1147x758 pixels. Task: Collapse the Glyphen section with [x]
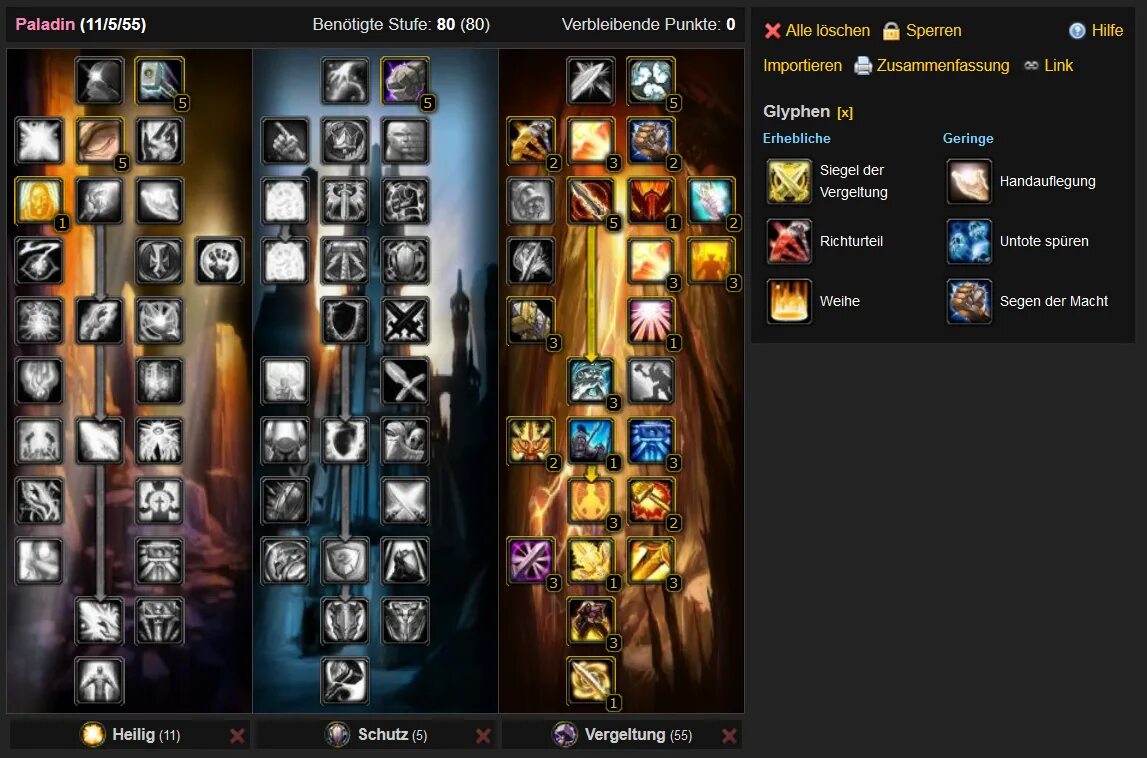click(x=845, y=113)
